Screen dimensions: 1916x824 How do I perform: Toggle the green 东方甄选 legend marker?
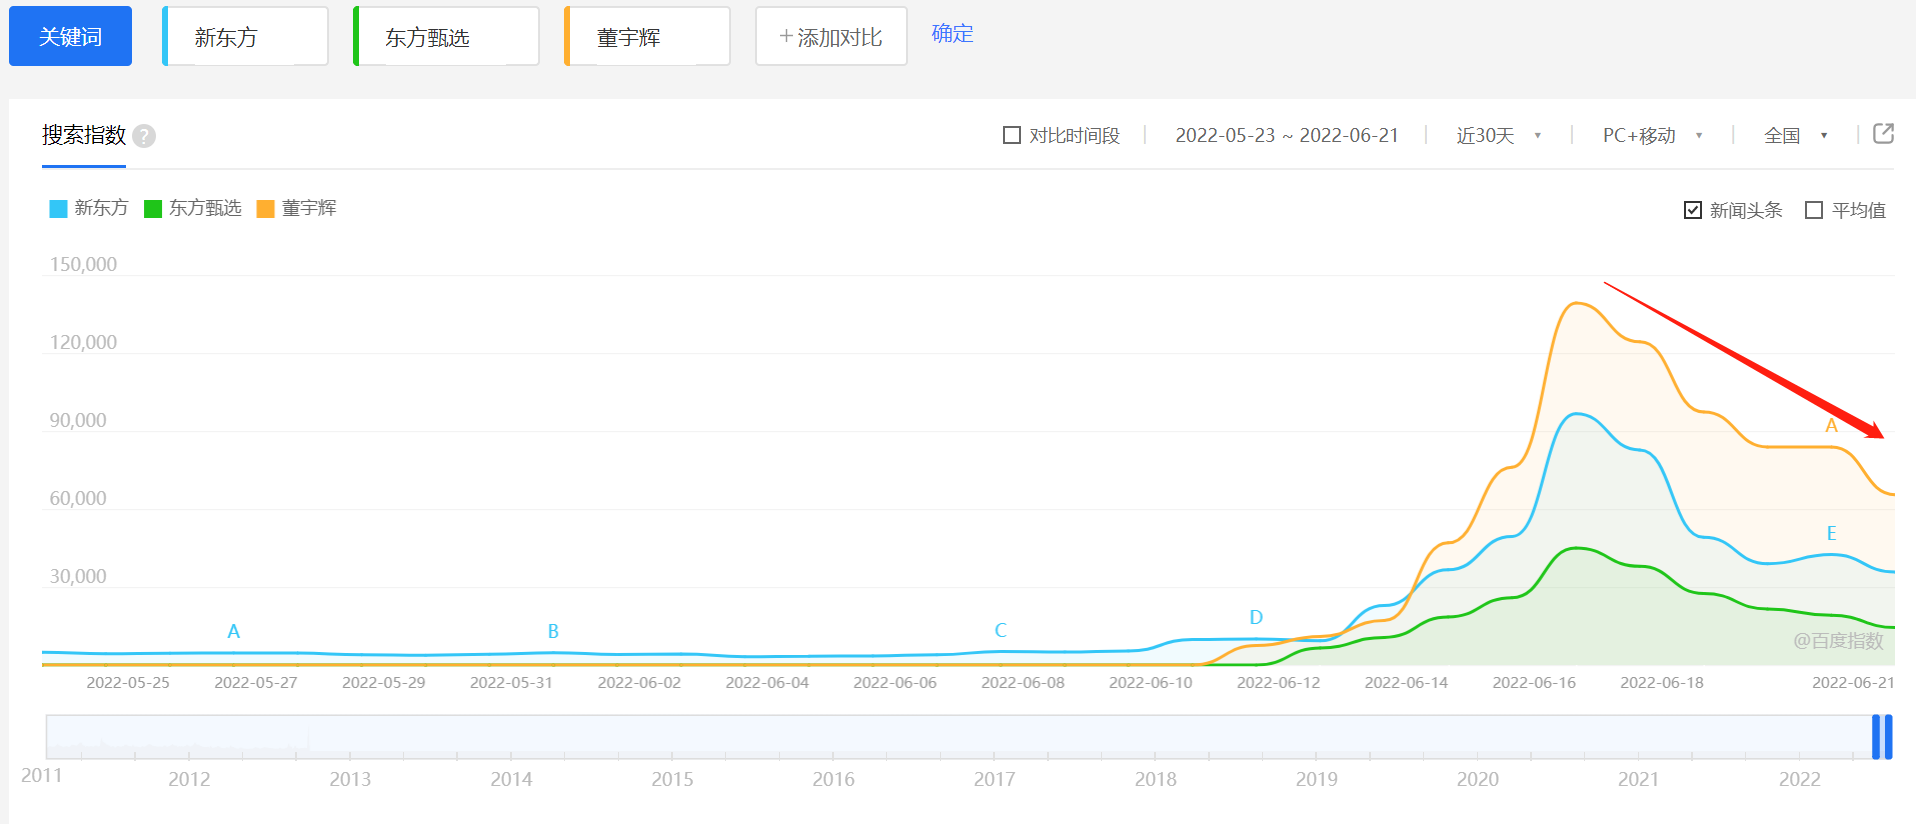pos(153,209)
